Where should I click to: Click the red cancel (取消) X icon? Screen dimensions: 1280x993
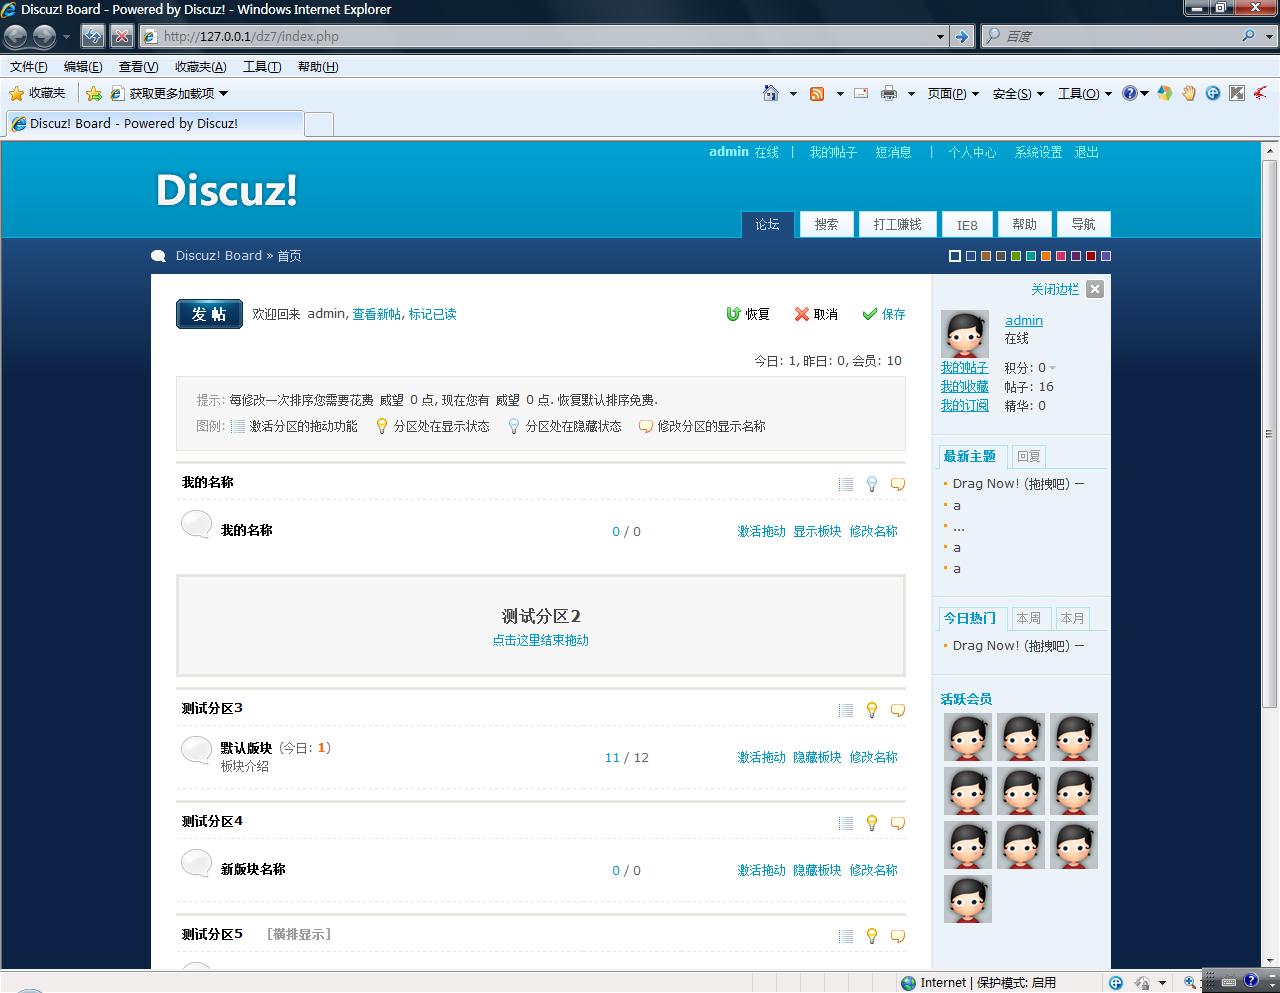point(801,314)
